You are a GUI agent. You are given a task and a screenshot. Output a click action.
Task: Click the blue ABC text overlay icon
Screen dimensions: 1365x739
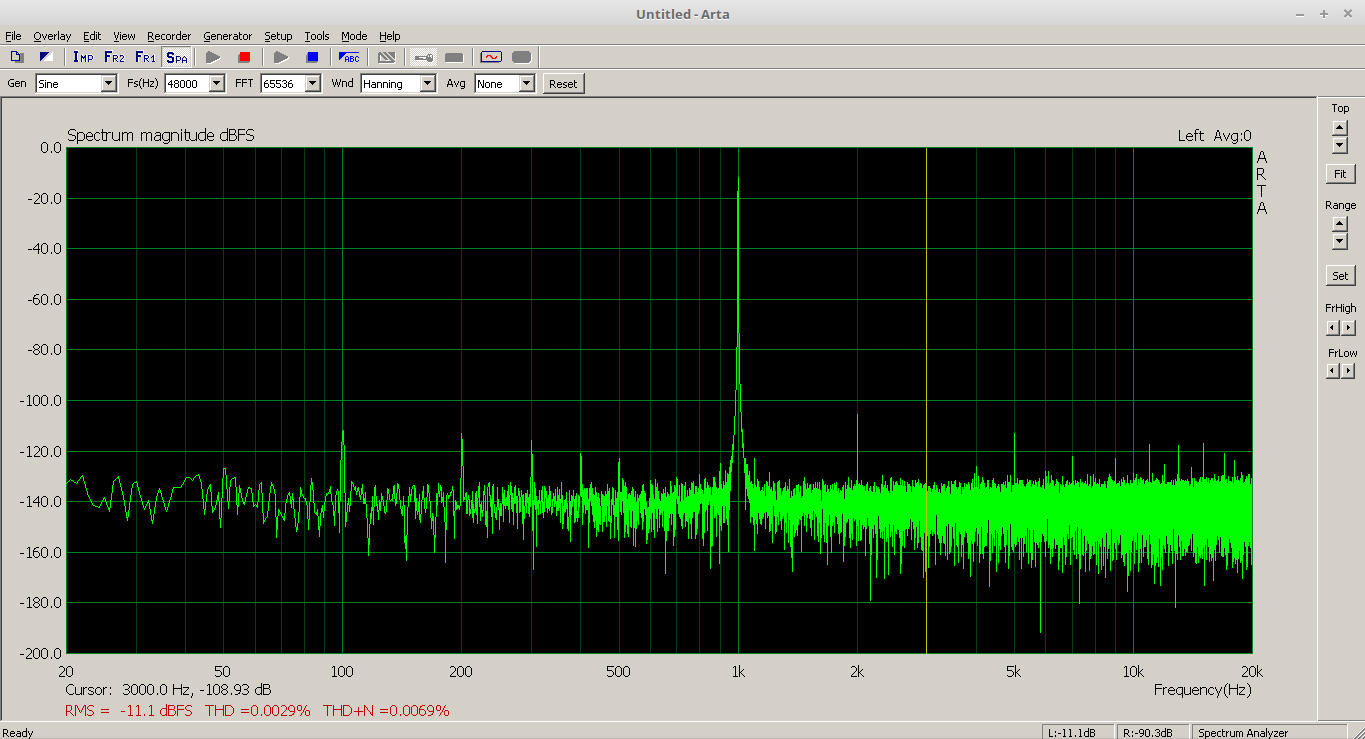[349, 57]
